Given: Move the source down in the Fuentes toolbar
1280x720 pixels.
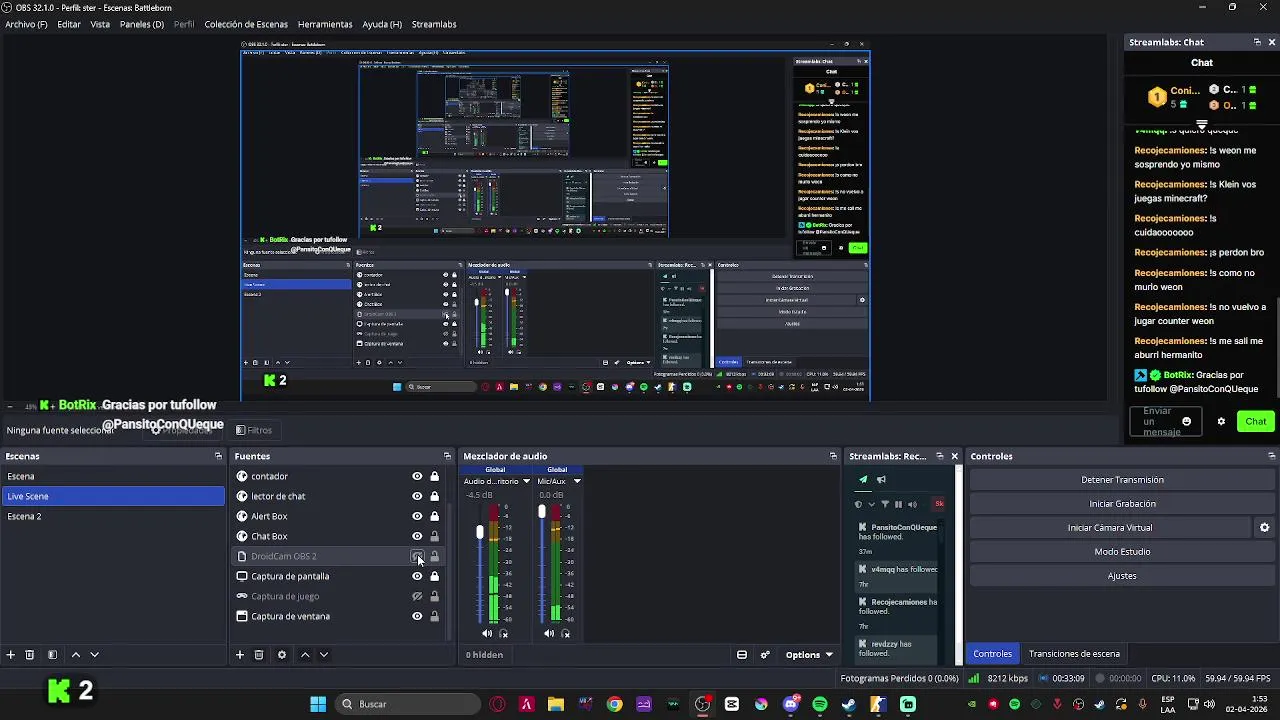Looking at the screenshot, I should pos(323,655).
